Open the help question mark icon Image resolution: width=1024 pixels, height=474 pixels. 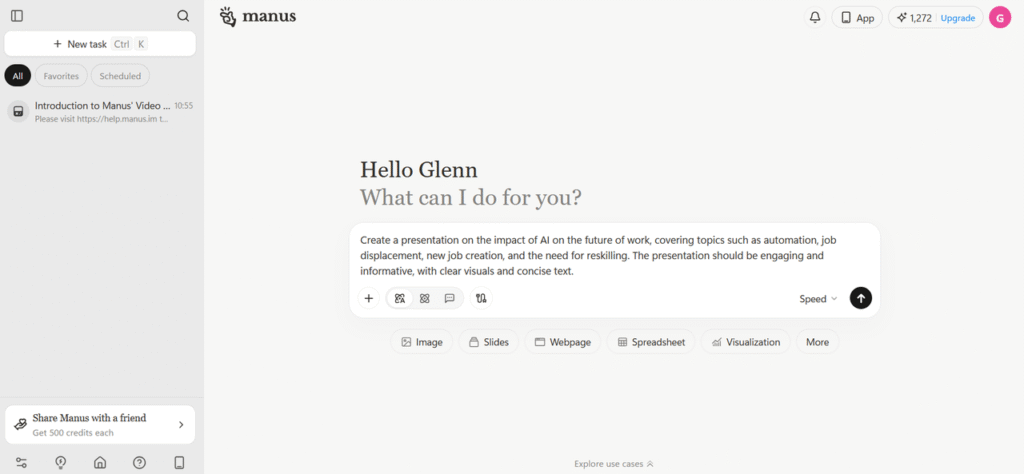click(x=139, y=462)
